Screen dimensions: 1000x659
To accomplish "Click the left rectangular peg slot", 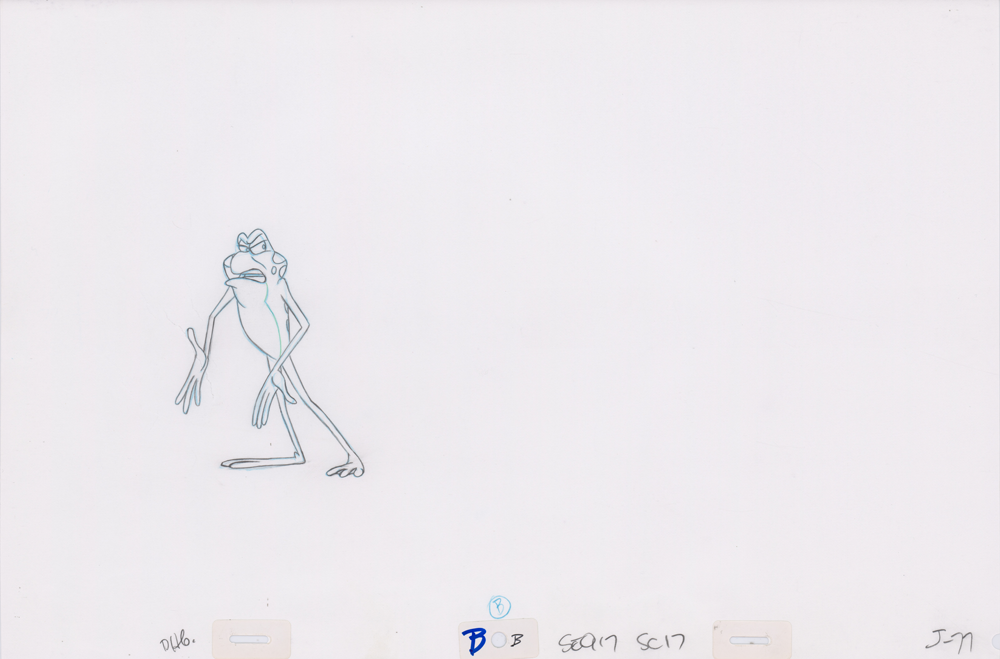I will click(x=250, y=639).
